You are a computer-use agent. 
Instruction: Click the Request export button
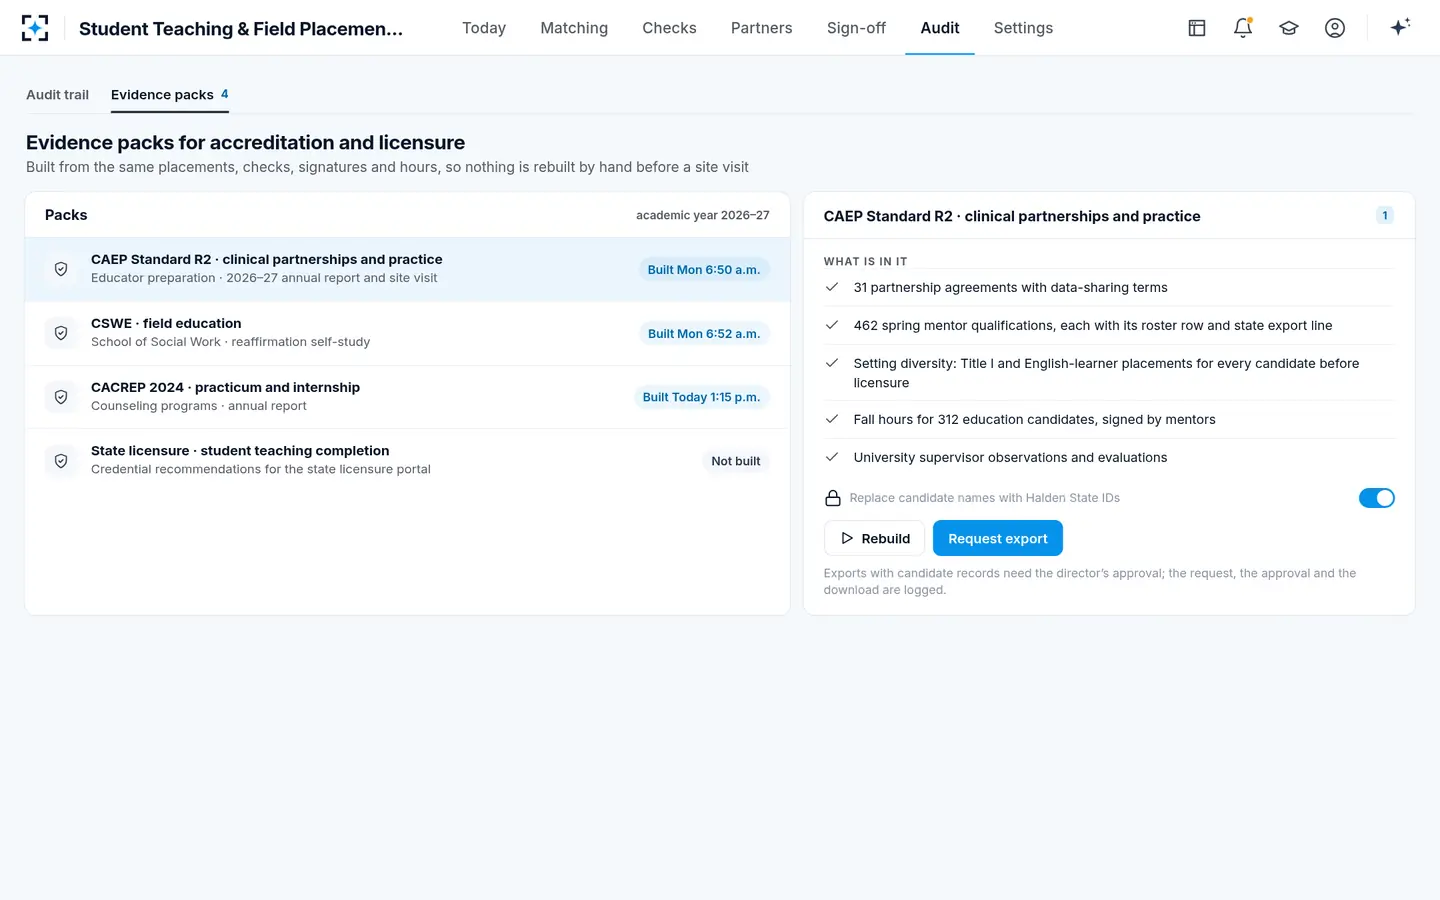point(997,538)
